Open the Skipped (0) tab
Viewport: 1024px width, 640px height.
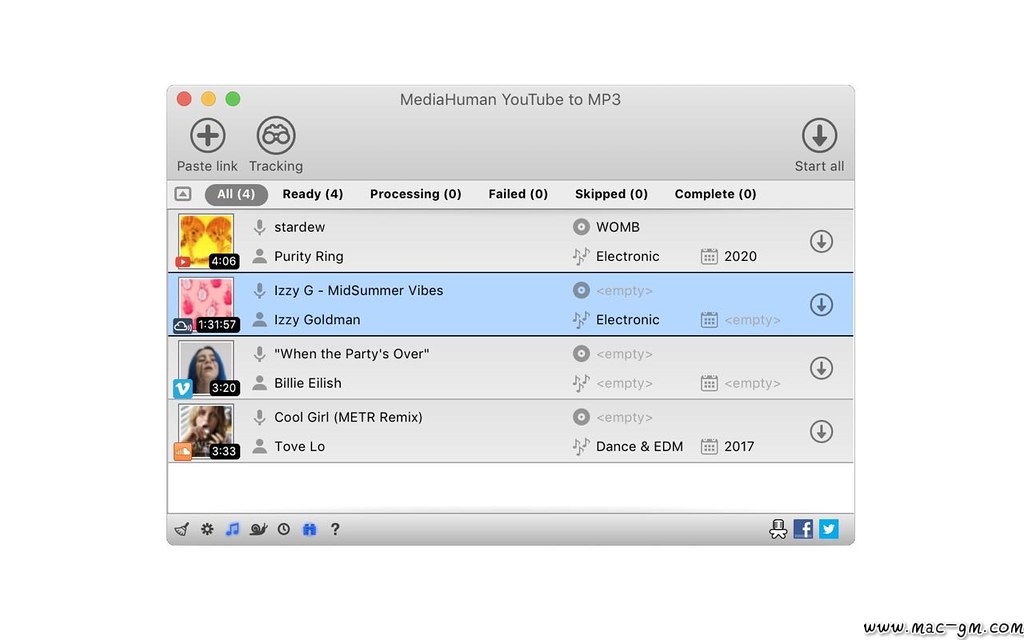pyautogui.click(x=611, y=194)
